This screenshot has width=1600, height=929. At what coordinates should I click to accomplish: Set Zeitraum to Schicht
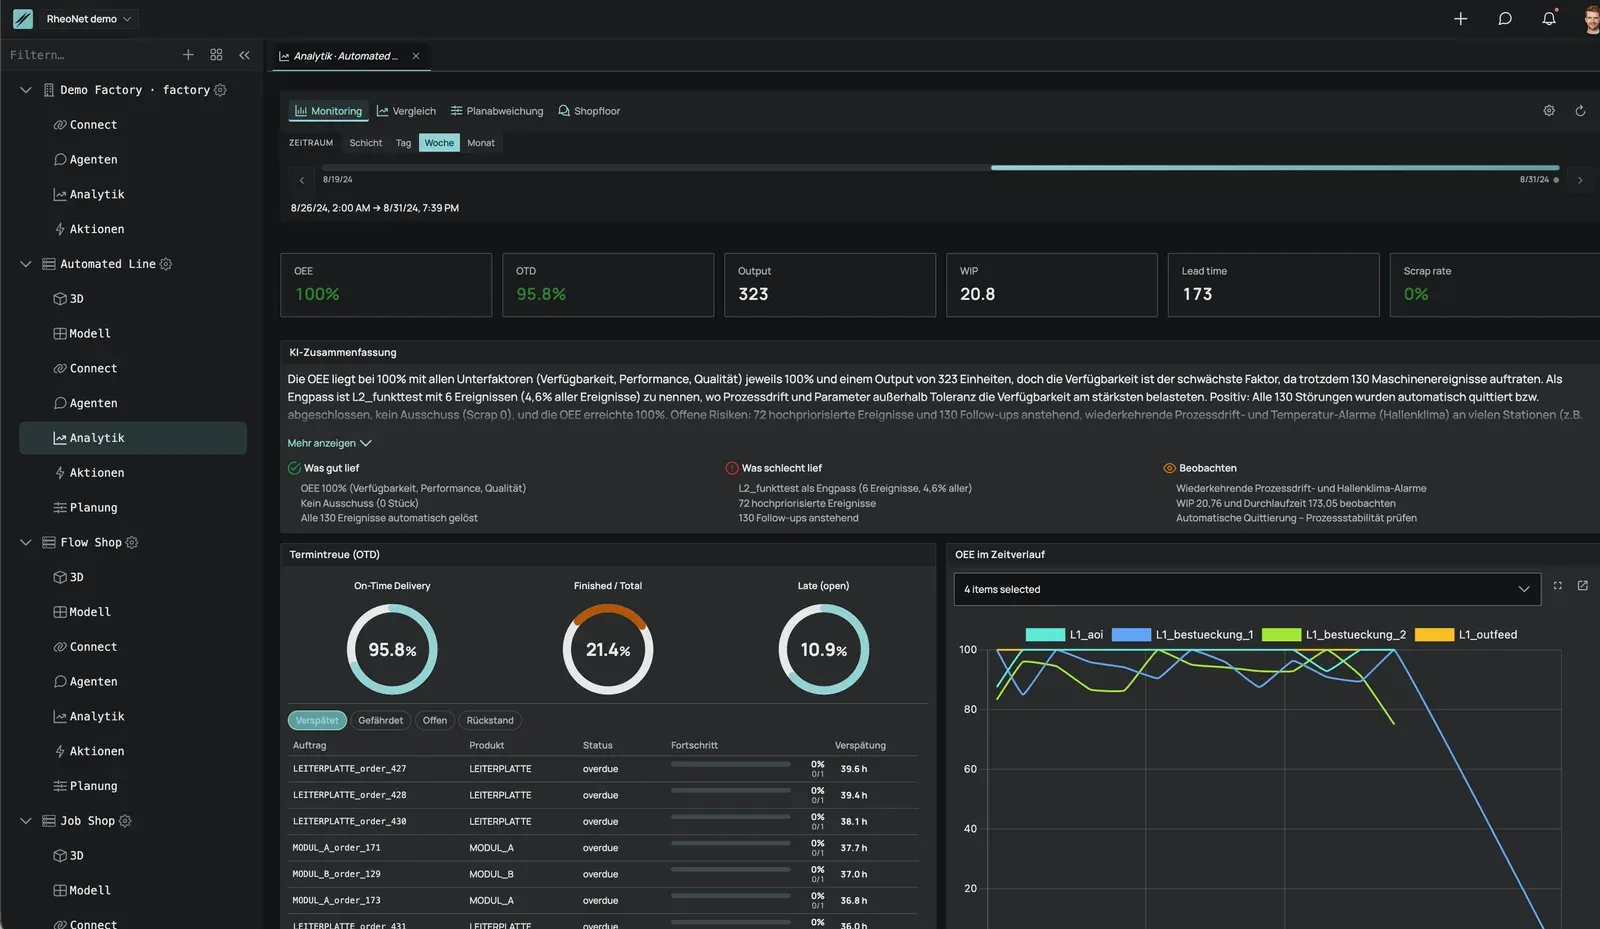pos(365,143)
